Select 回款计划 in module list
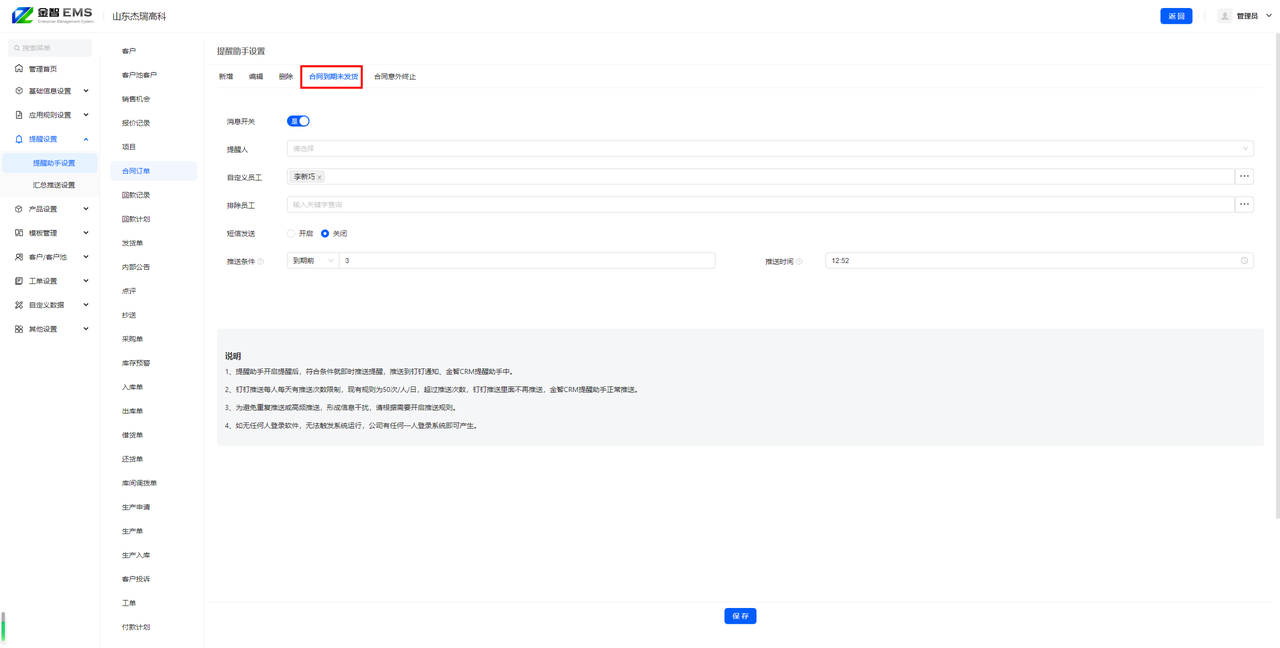Image resolution: width=1280 pixels, height=648 pixels. [x=136, y=219]
